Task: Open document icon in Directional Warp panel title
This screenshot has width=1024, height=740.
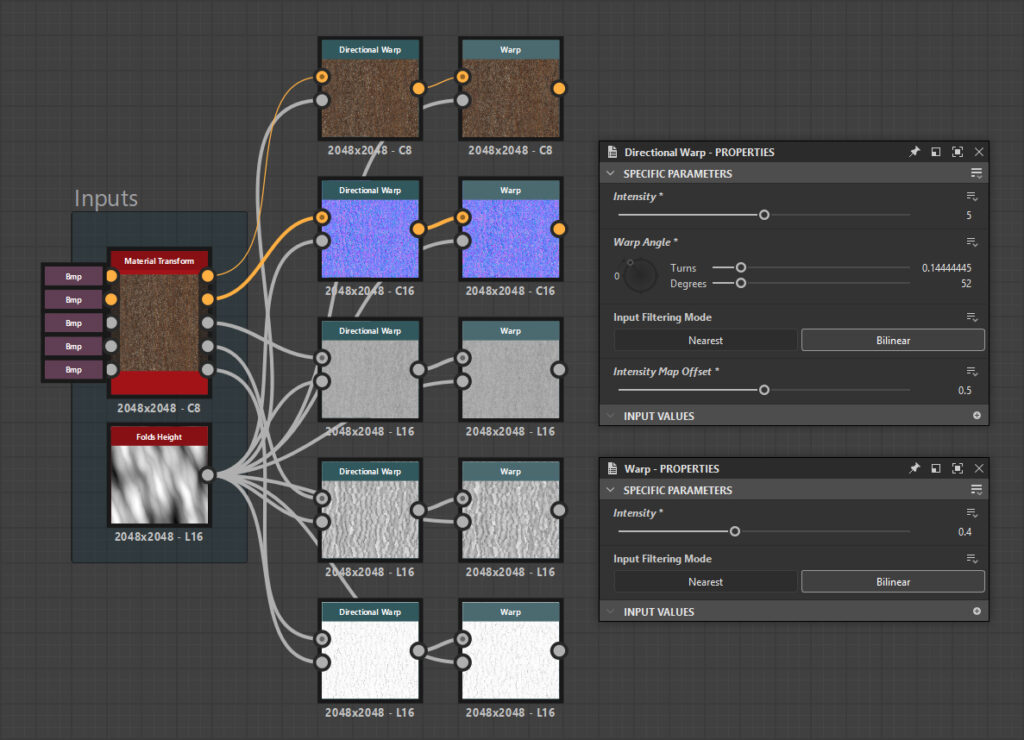Action: click(612, 152)
